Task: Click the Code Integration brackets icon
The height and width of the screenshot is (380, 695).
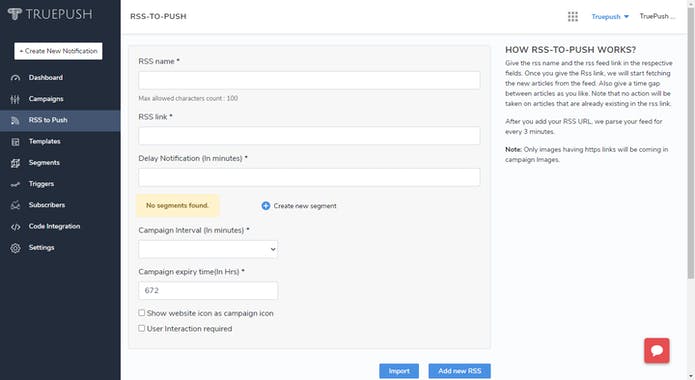Action: [15, 227]
